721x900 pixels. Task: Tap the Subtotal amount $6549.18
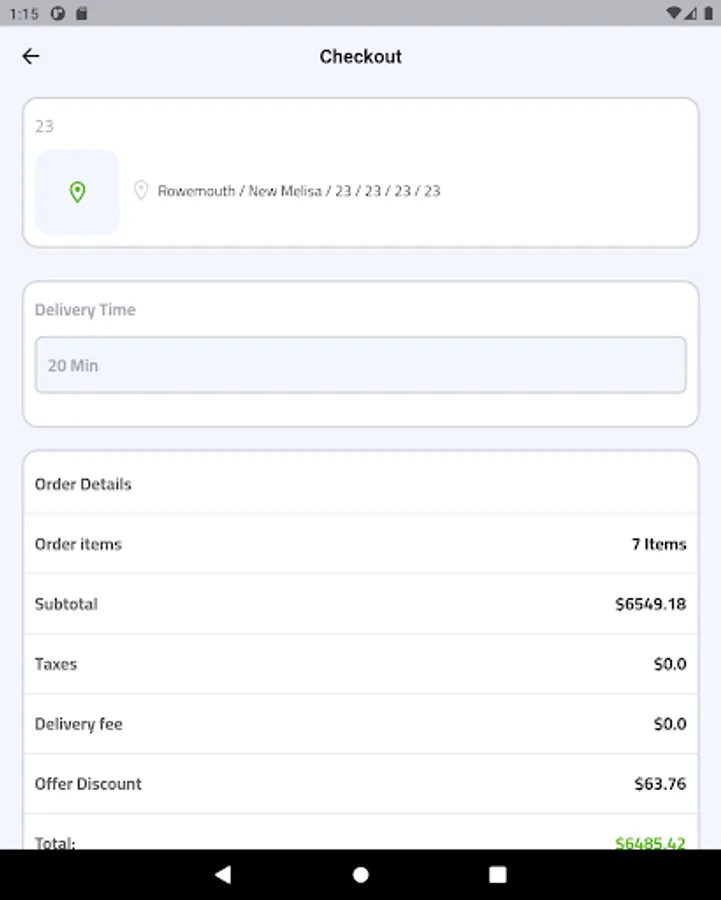[x=650, y=604]
